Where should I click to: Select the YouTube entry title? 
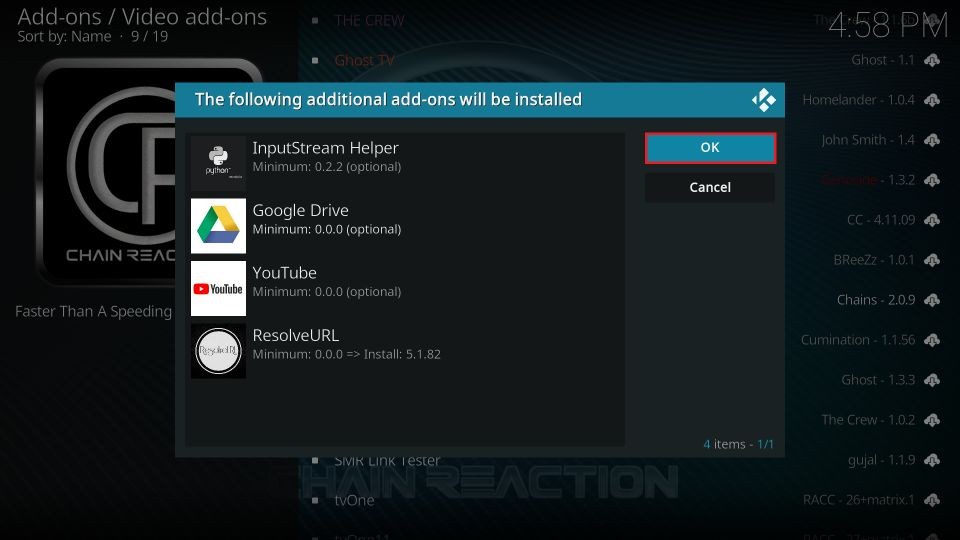pos(285,273)
